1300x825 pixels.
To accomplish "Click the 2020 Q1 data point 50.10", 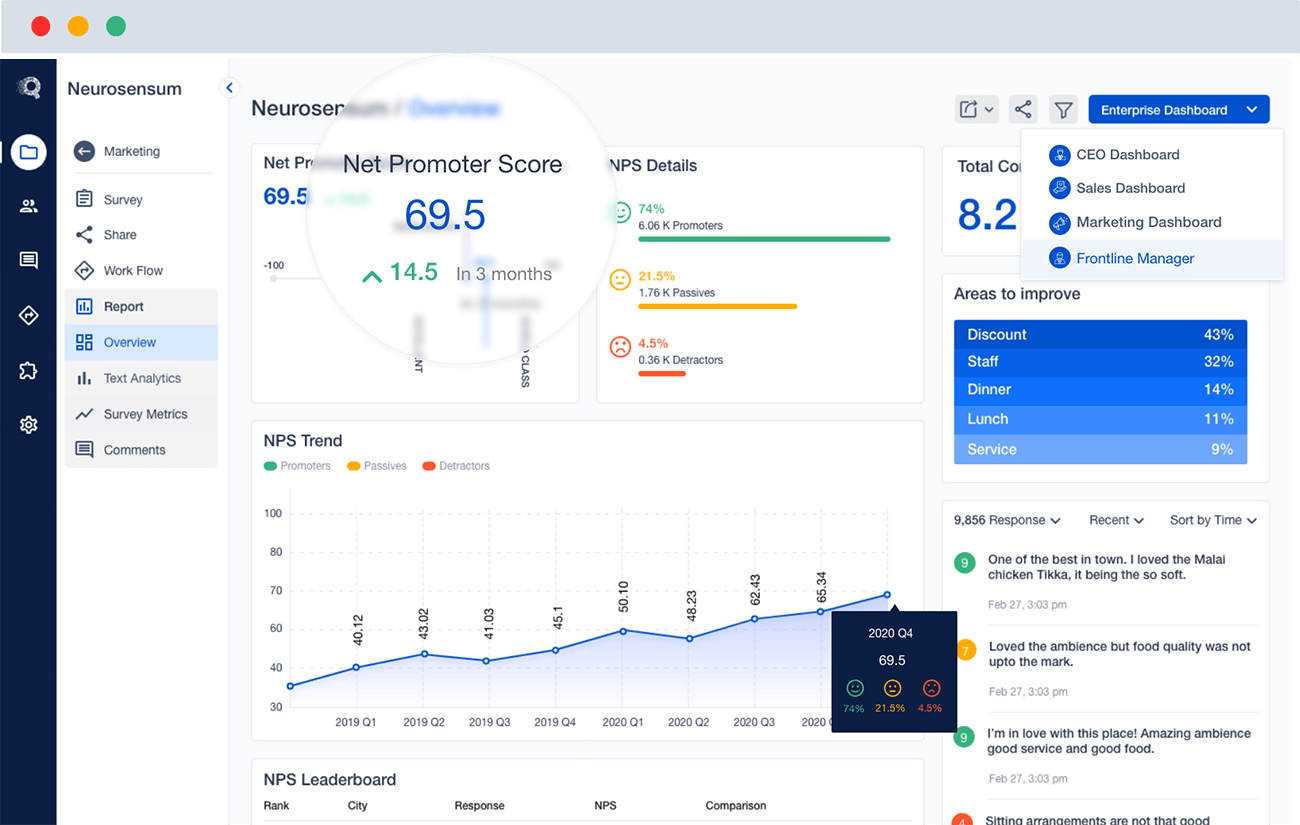I will [x=623, y=631].
